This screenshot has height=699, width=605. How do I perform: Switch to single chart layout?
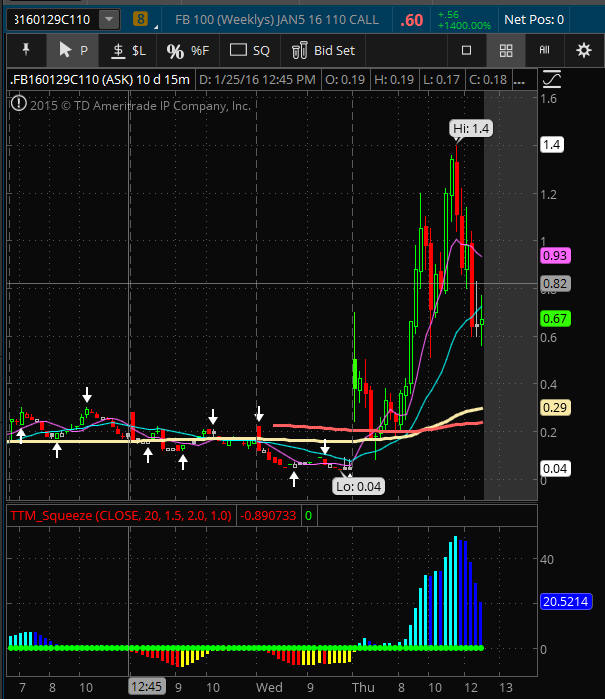(467, 50)
